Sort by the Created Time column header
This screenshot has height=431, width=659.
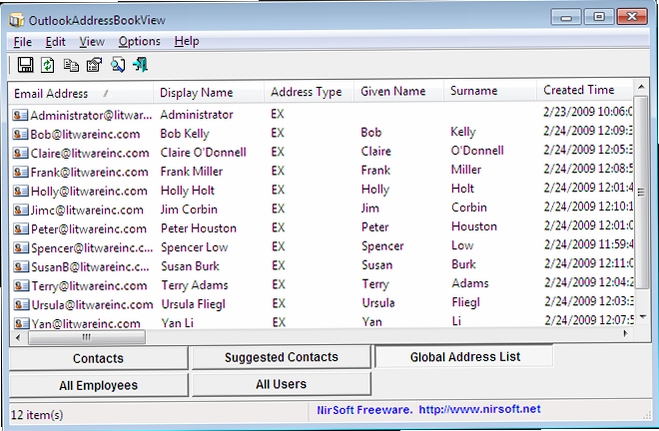pos(584,90)
